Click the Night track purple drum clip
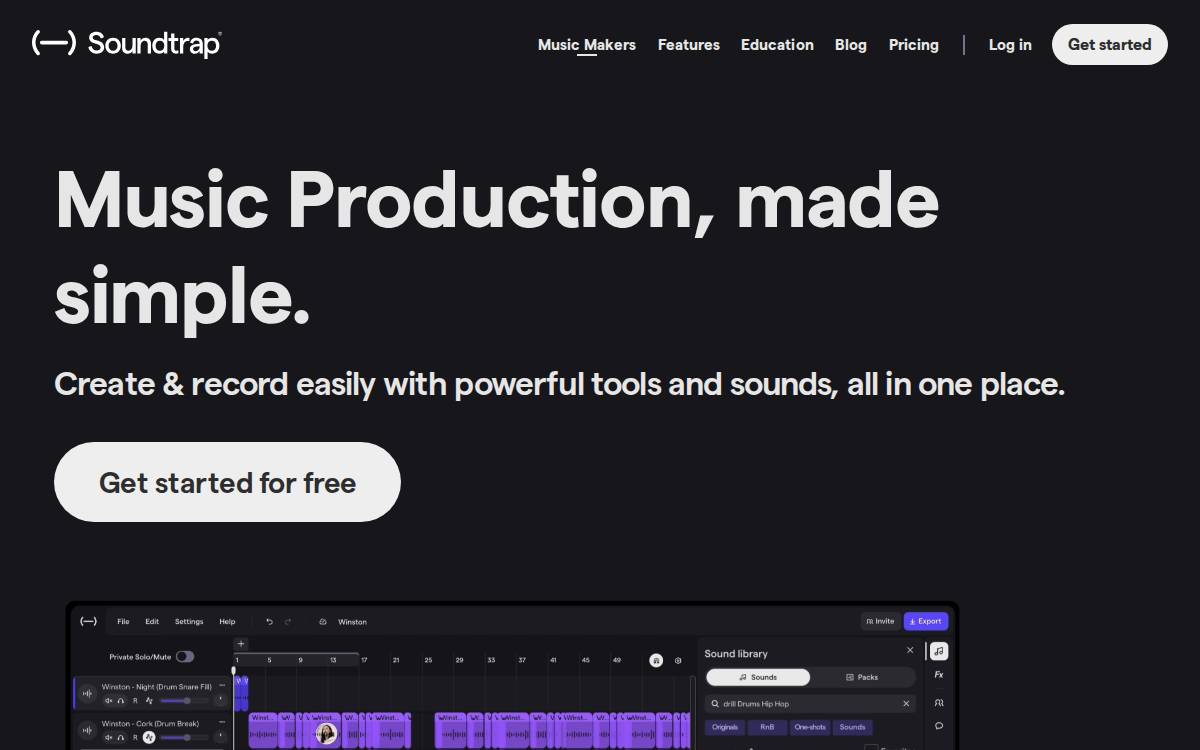The height and width of the screenshot is (750, 1200). click(x=241, y=693)
